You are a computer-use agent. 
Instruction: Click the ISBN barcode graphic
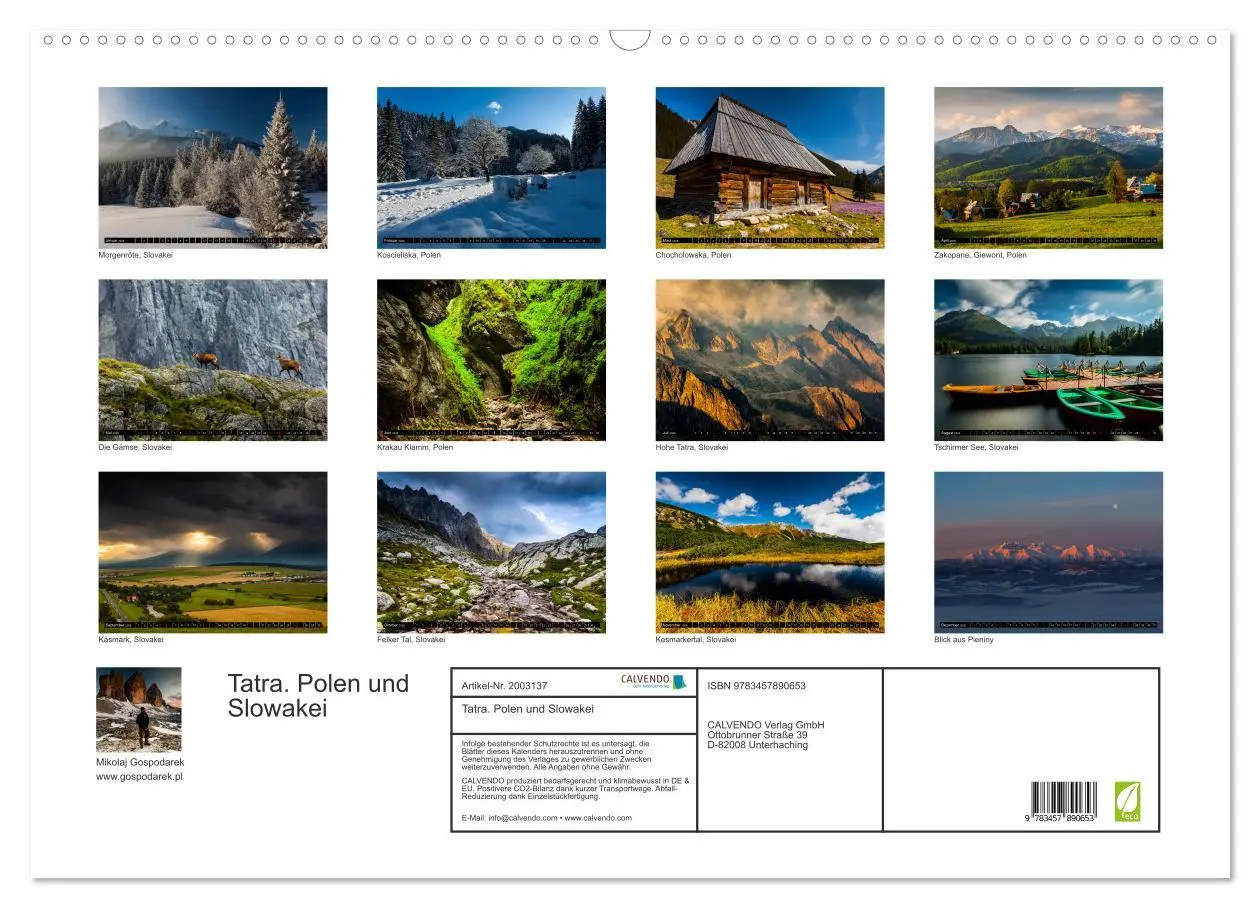1063,798
